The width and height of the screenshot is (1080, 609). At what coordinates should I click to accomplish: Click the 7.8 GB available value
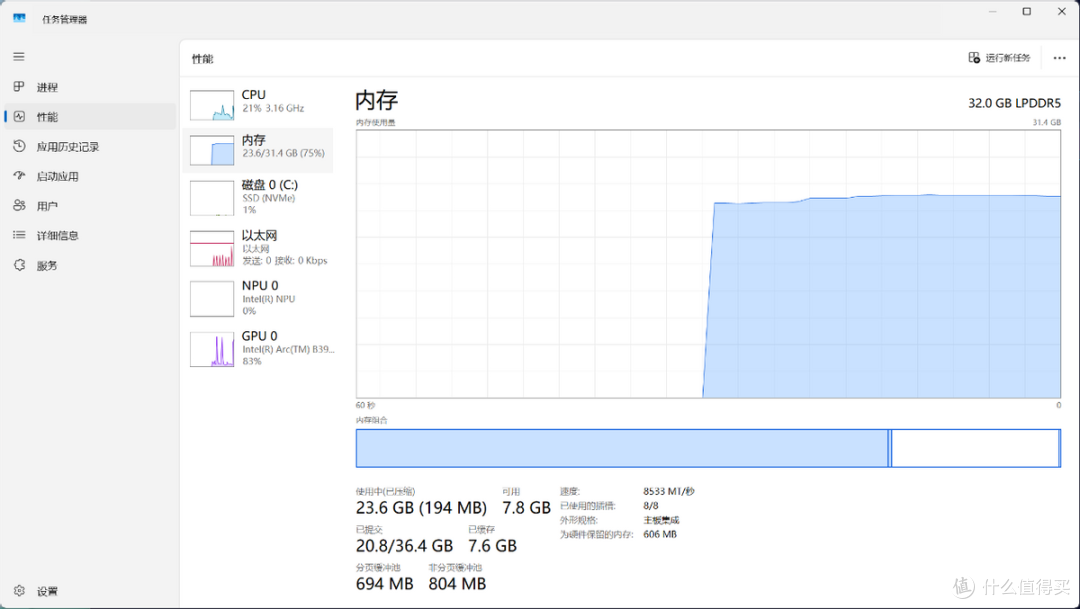(x=526, y=508)
